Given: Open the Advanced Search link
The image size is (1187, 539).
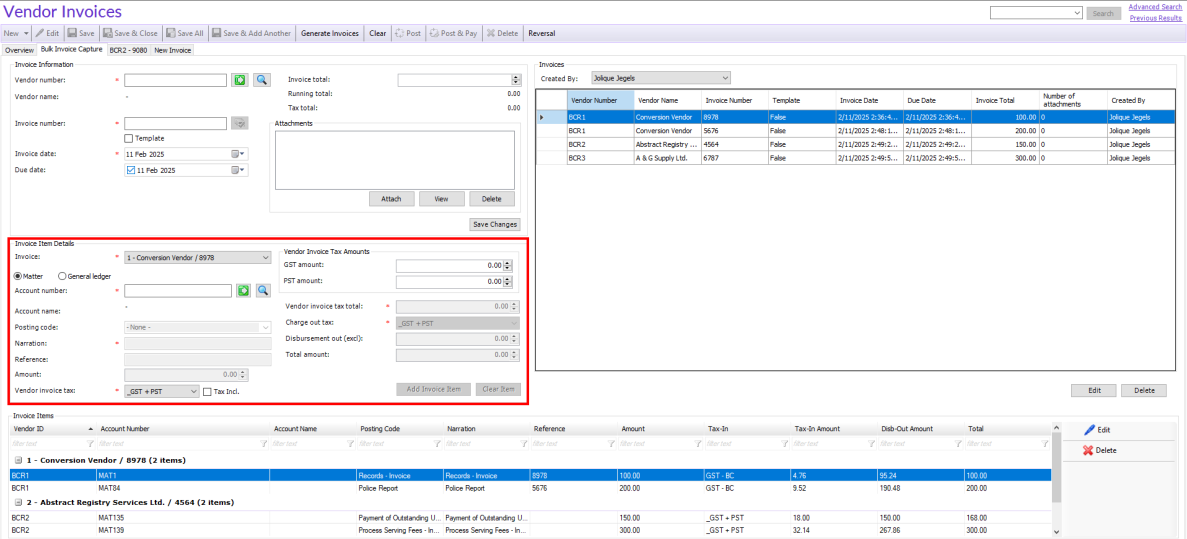Looking at the screenshot, I should (1154, 7).
